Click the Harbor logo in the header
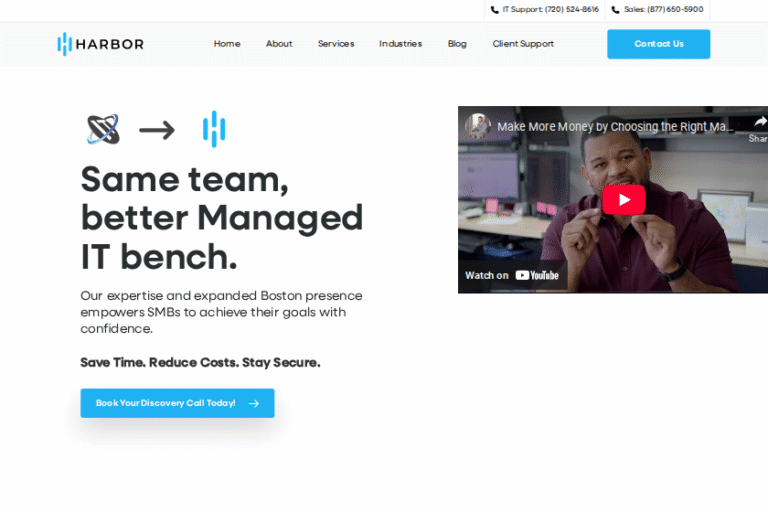768x512 pixels. tap(100, 44)
